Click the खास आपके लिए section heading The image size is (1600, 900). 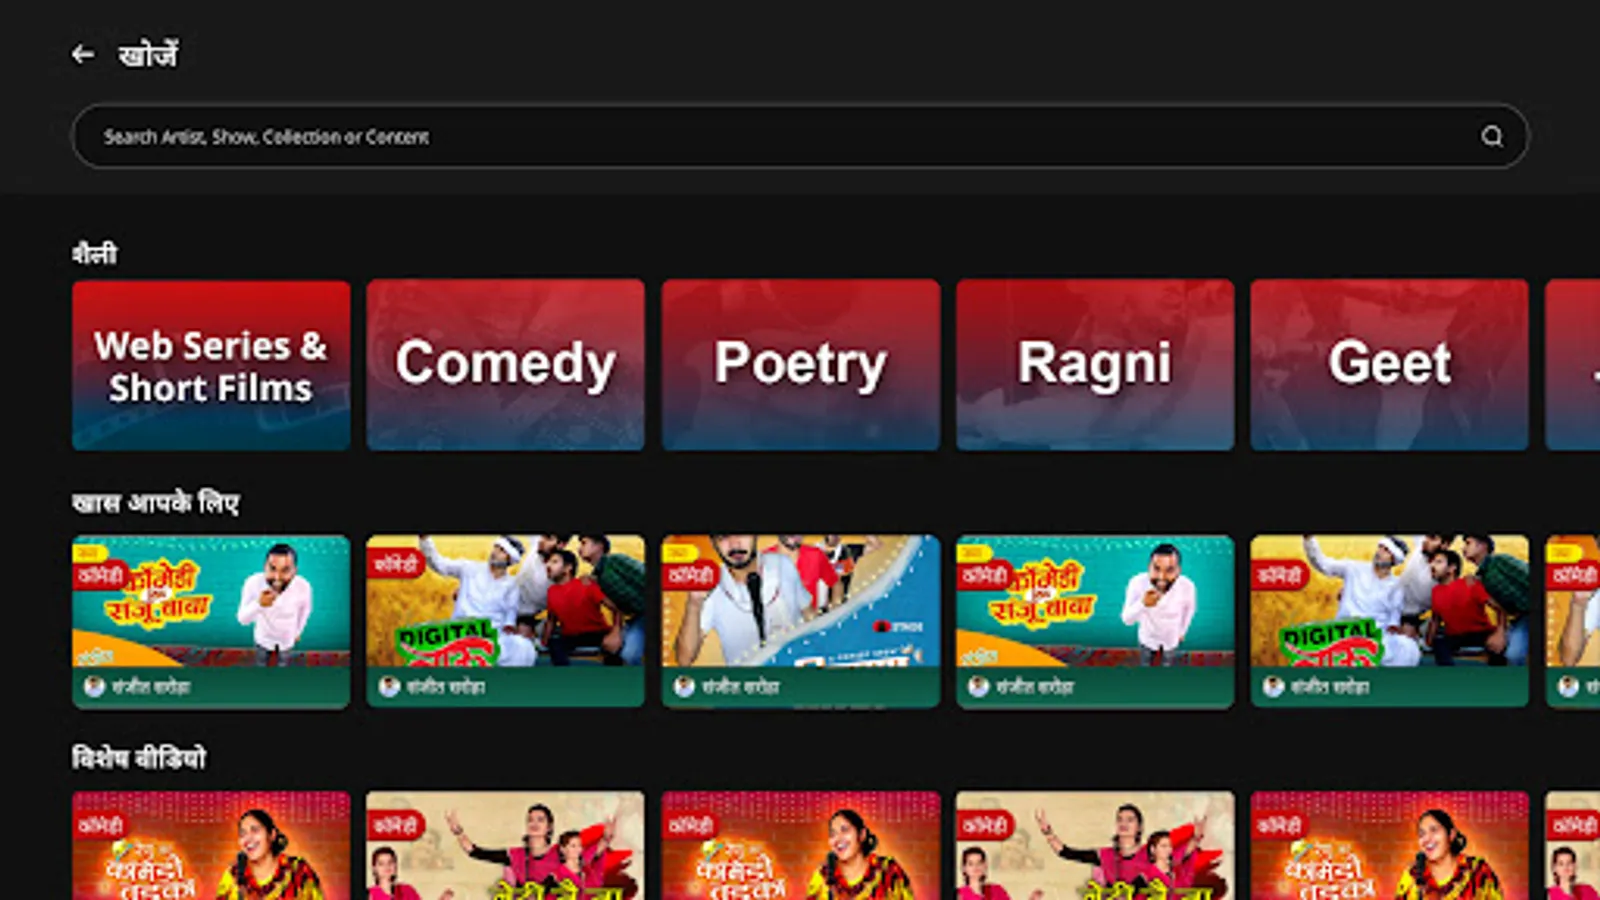pyautogui.click(x=155, y=502)
